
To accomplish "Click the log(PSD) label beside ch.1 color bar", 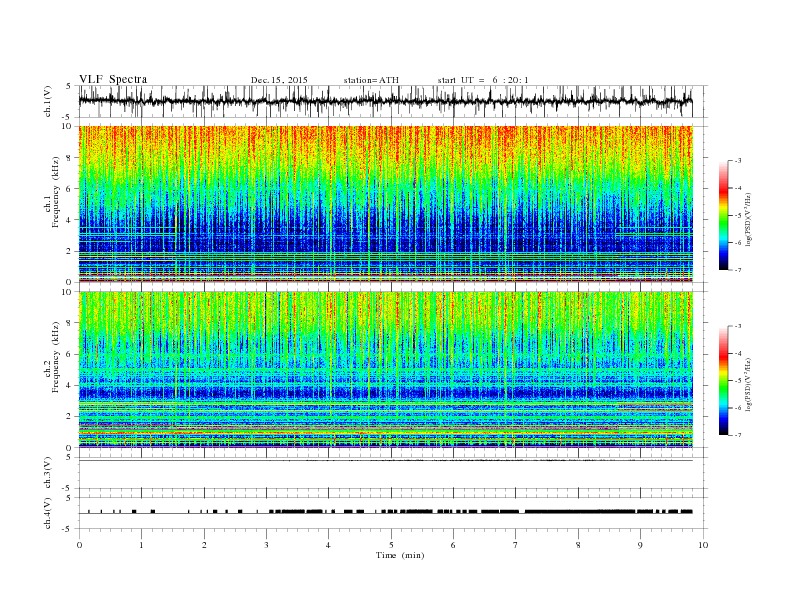I will coord(748,220).
